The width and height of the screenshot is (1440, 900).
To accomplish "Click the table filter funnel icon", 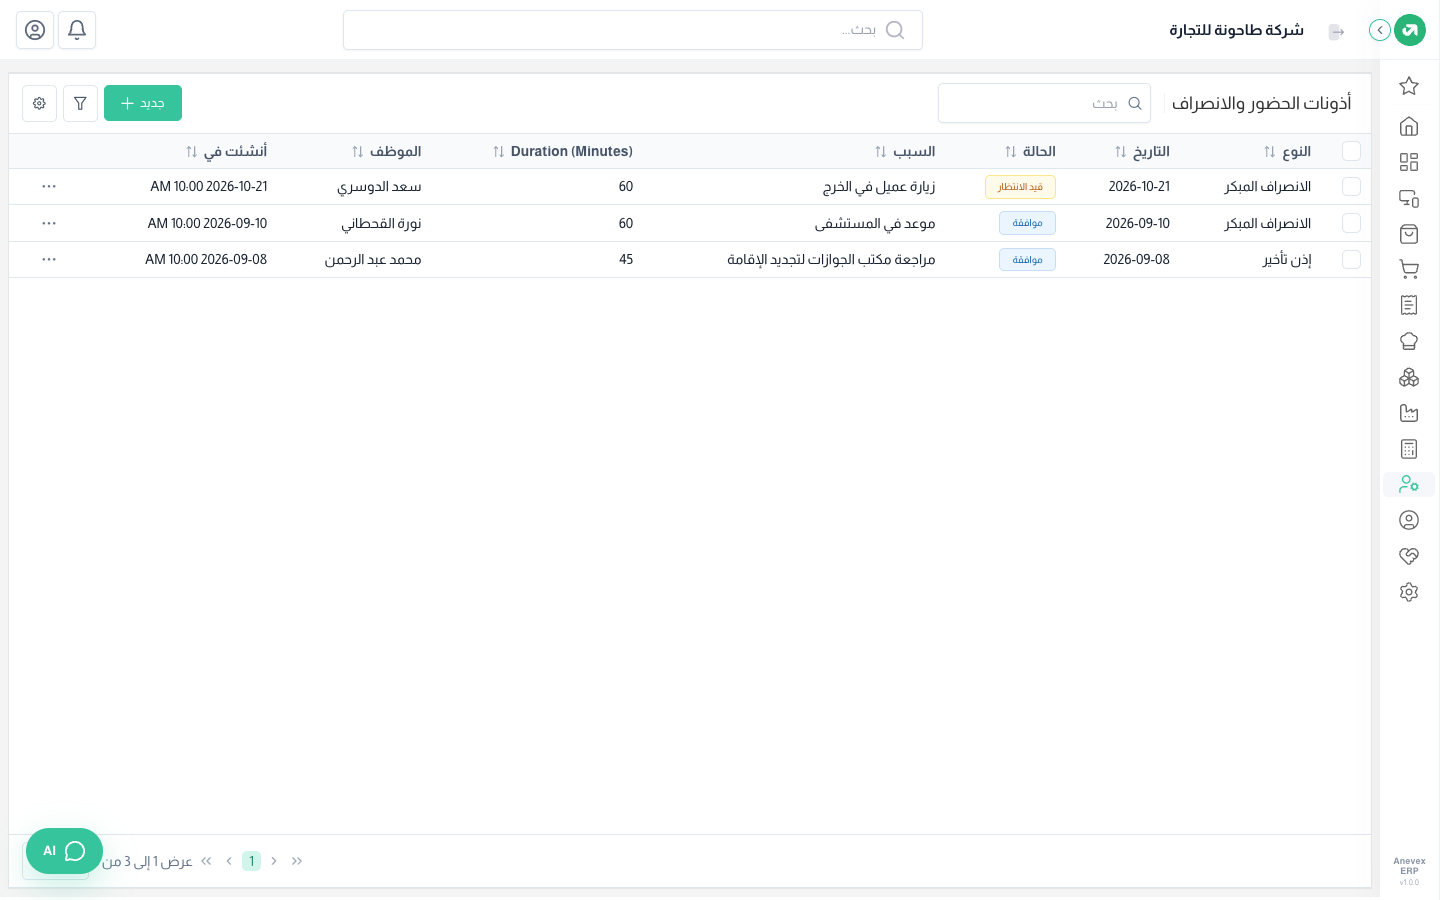I will click(80, 103).
